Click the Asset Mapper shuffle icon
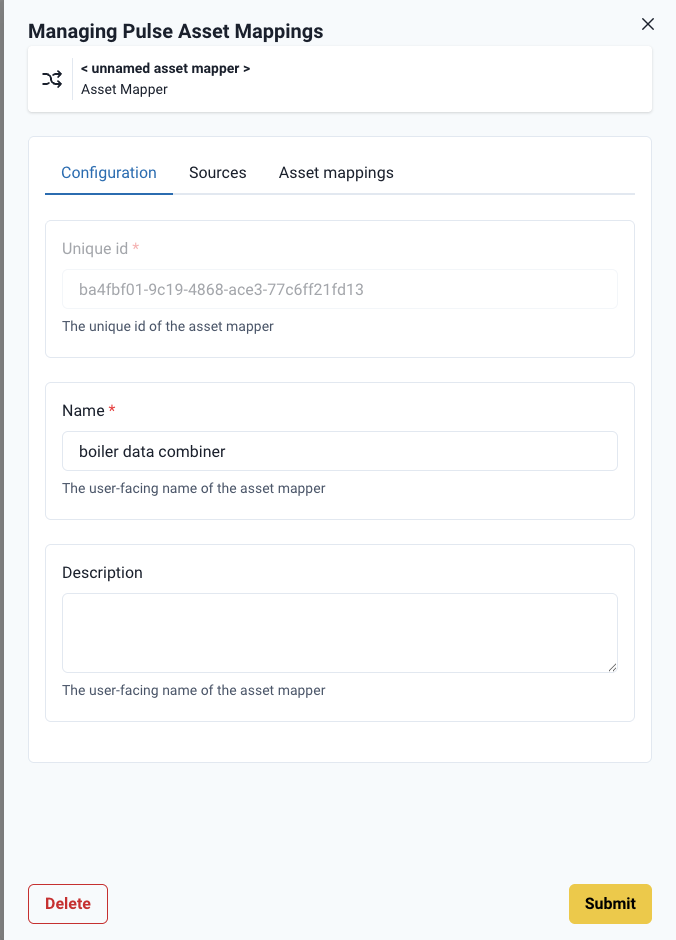This screenshot has height=940, width=676. [x=52, y=79]
